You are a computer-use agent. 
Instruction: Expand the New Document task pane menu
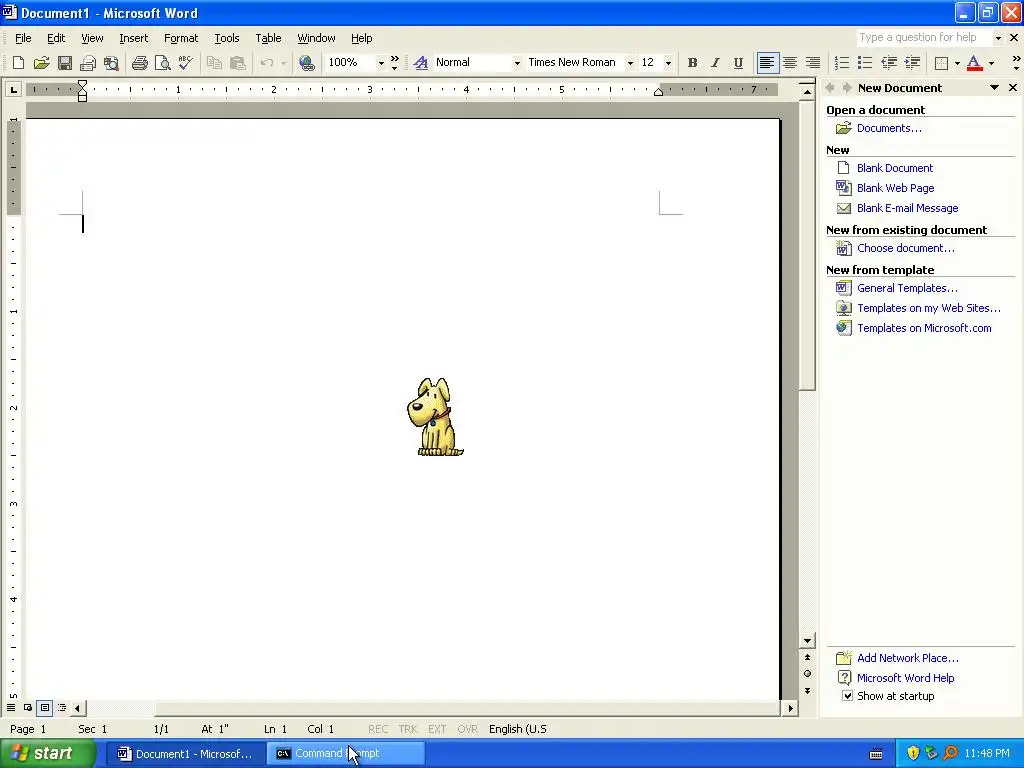(x=994, y=88)
